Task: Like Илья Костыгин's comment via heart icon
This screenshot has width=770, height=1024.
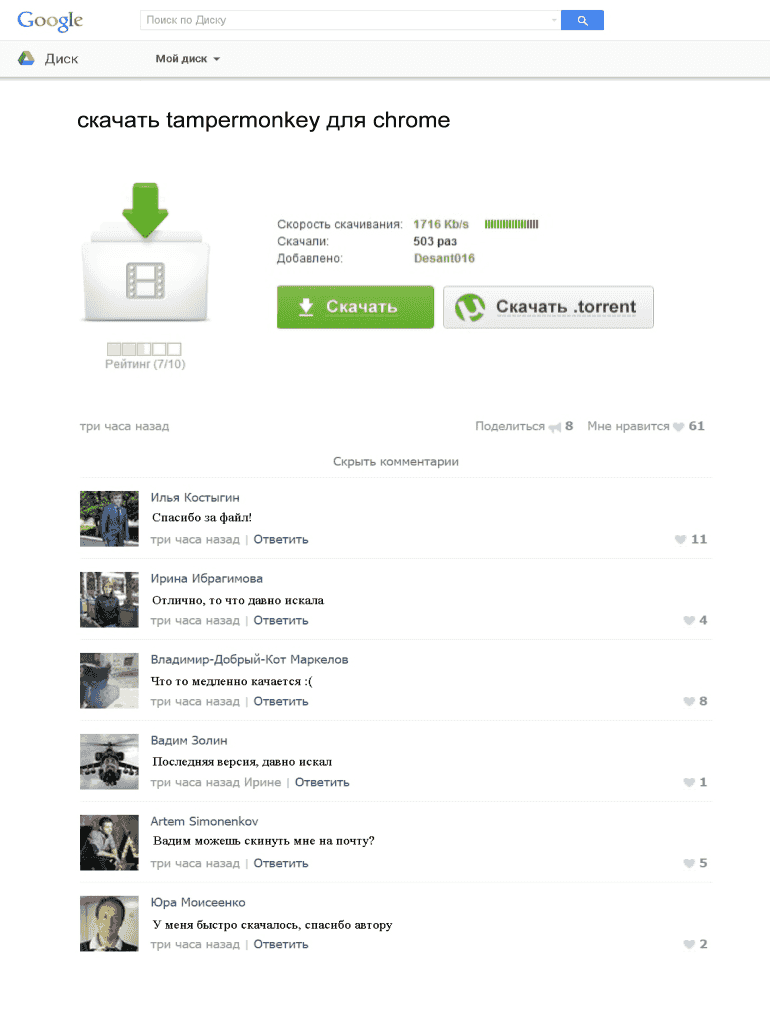Action: click(x=681, y=539)
